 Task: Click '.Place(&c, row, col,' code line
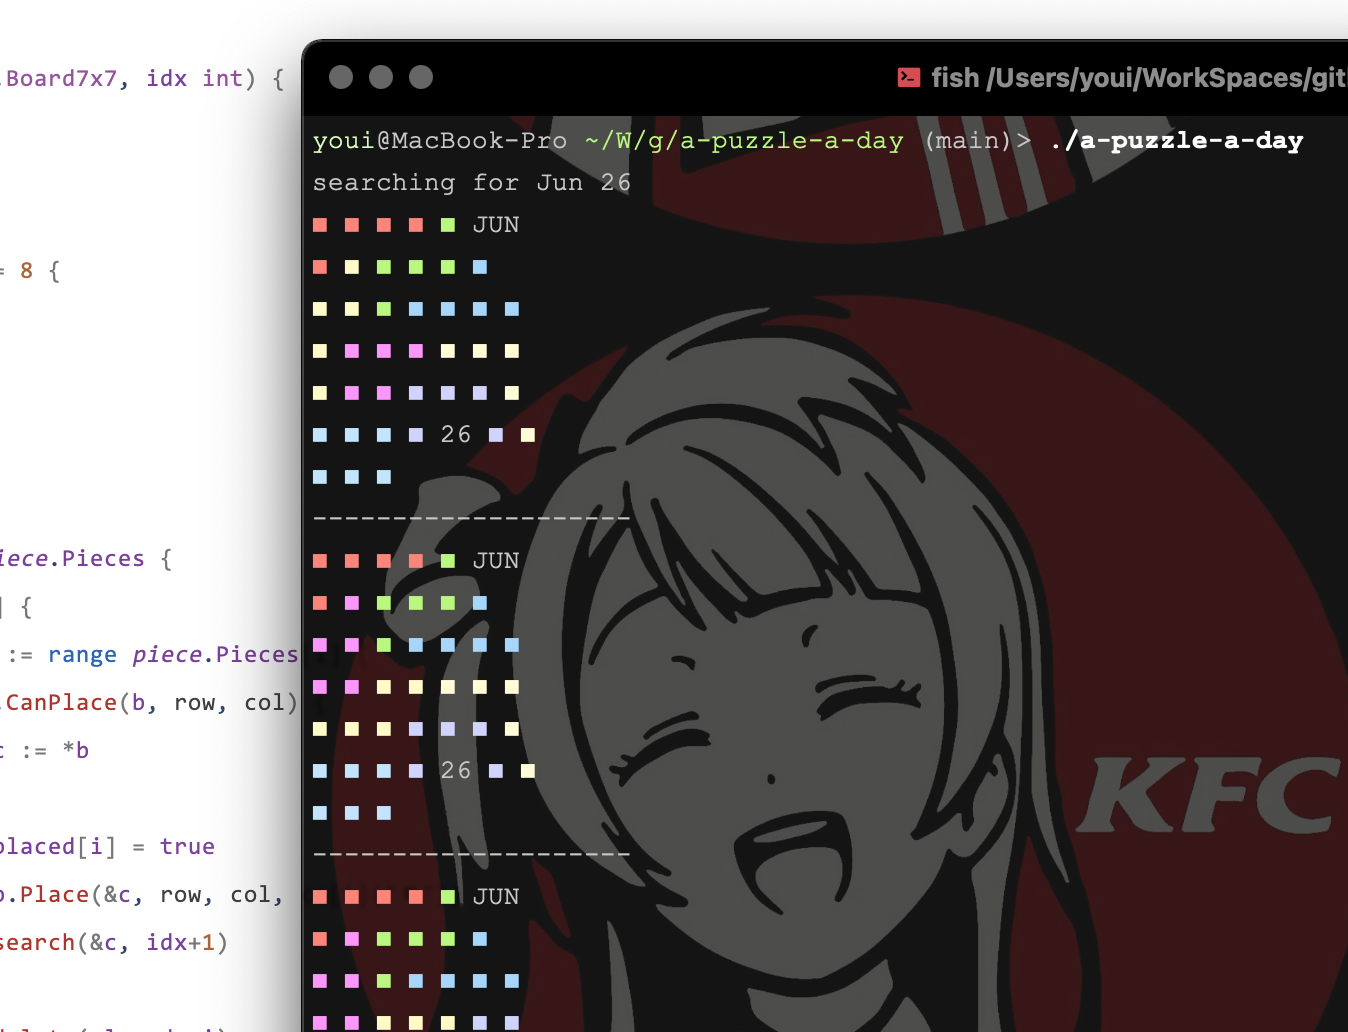click(x=142, y=895)
